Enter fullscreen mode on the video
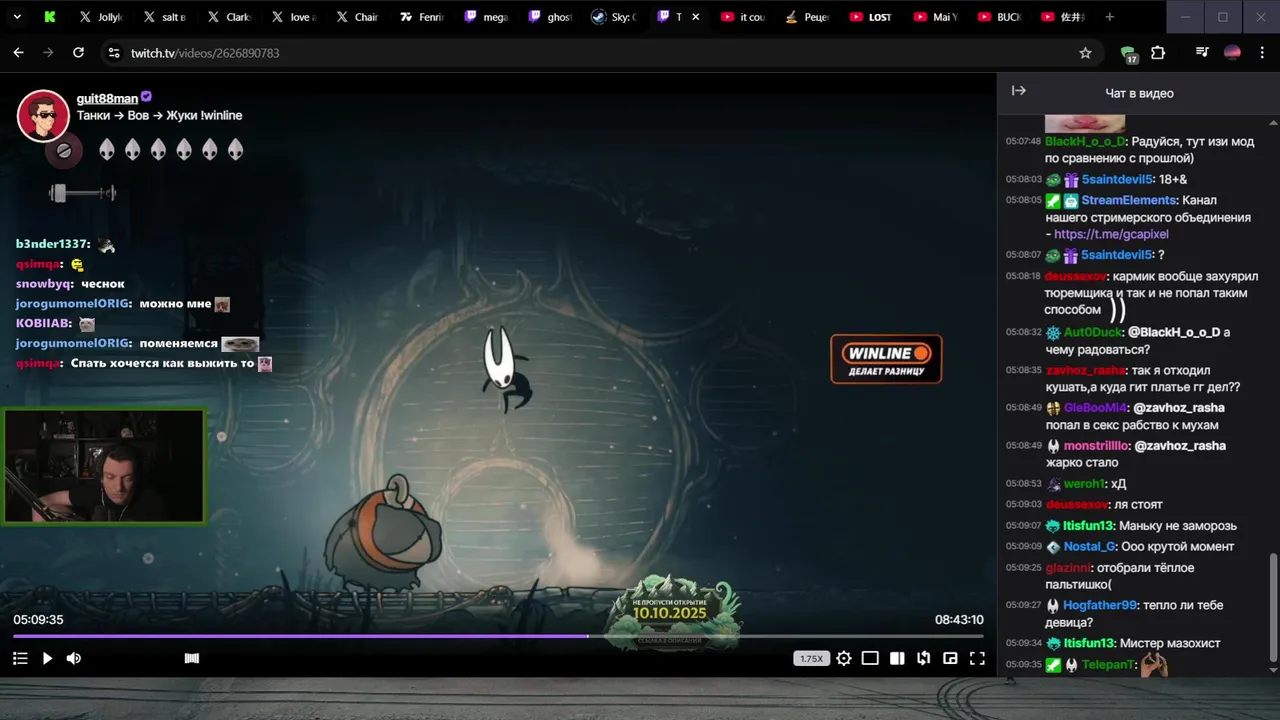 977,658
